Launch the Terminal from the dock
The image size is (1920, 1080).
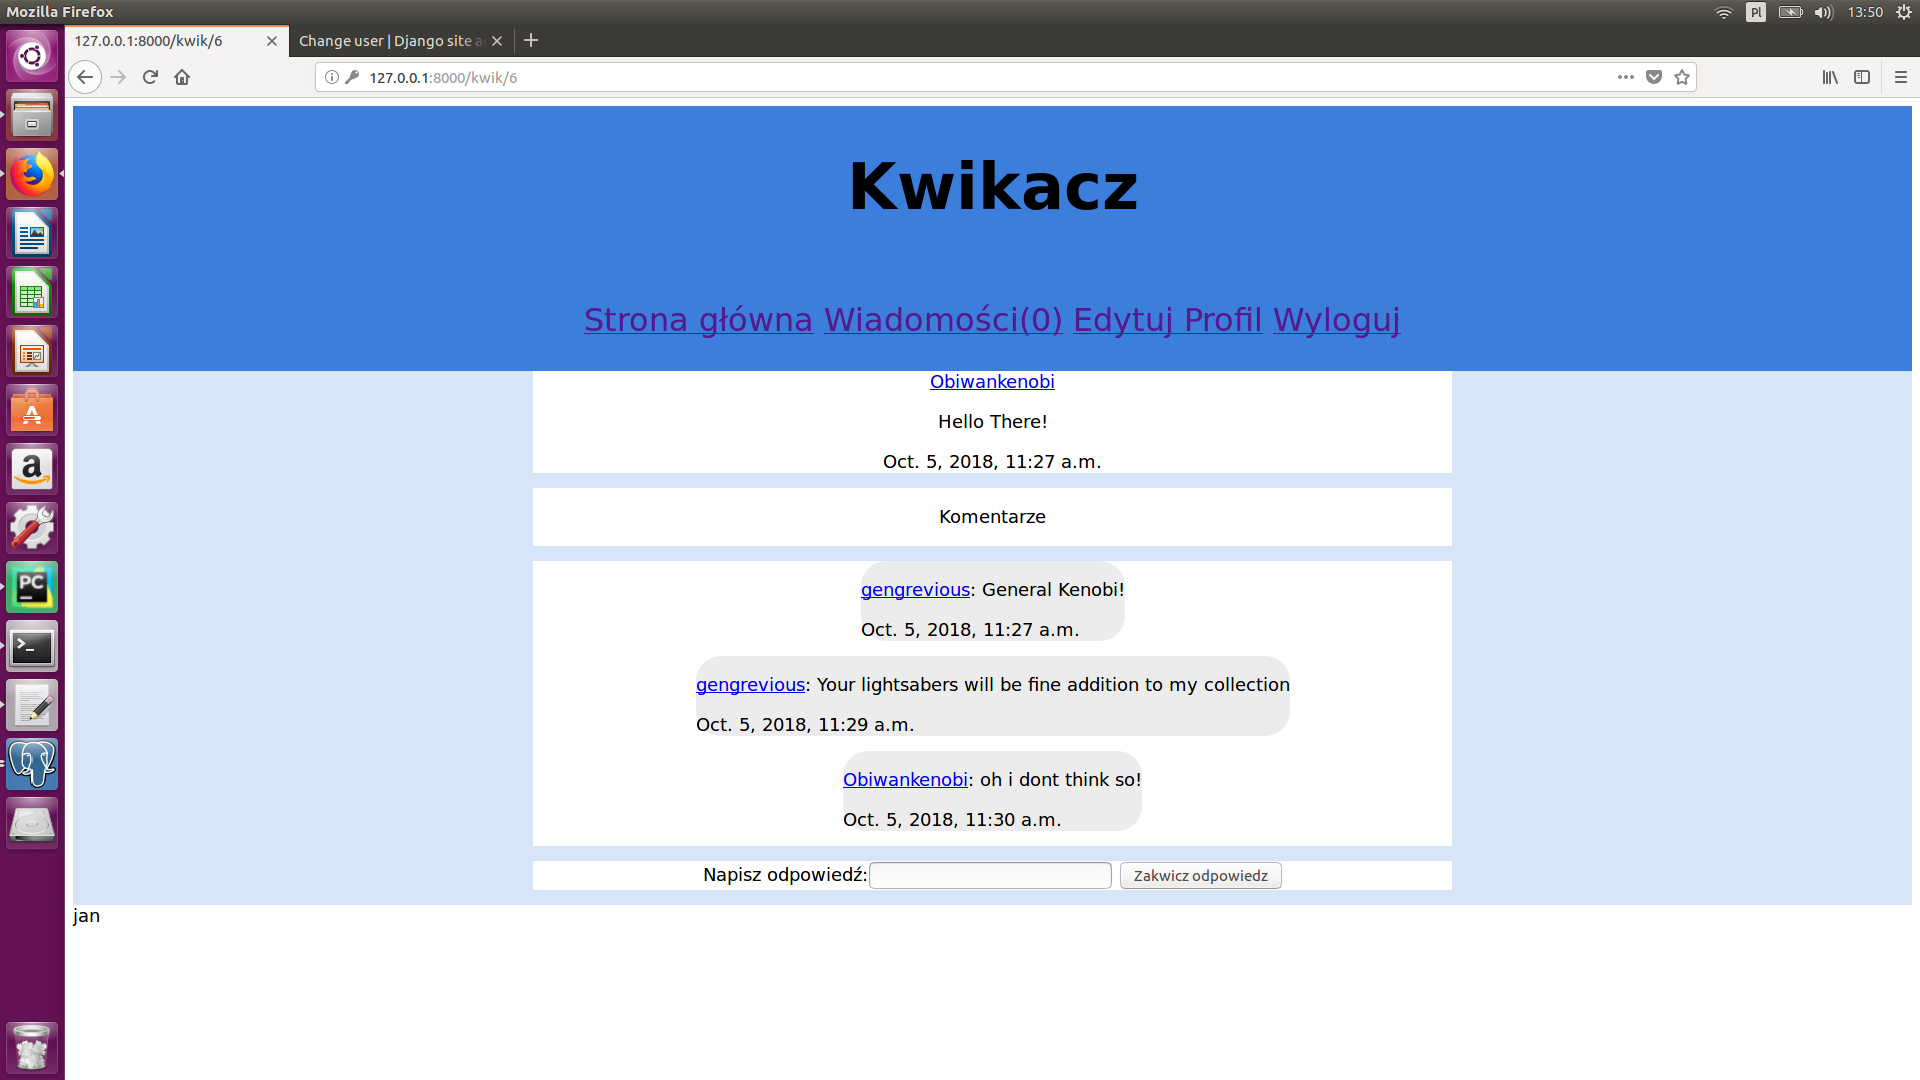point(31,646)
